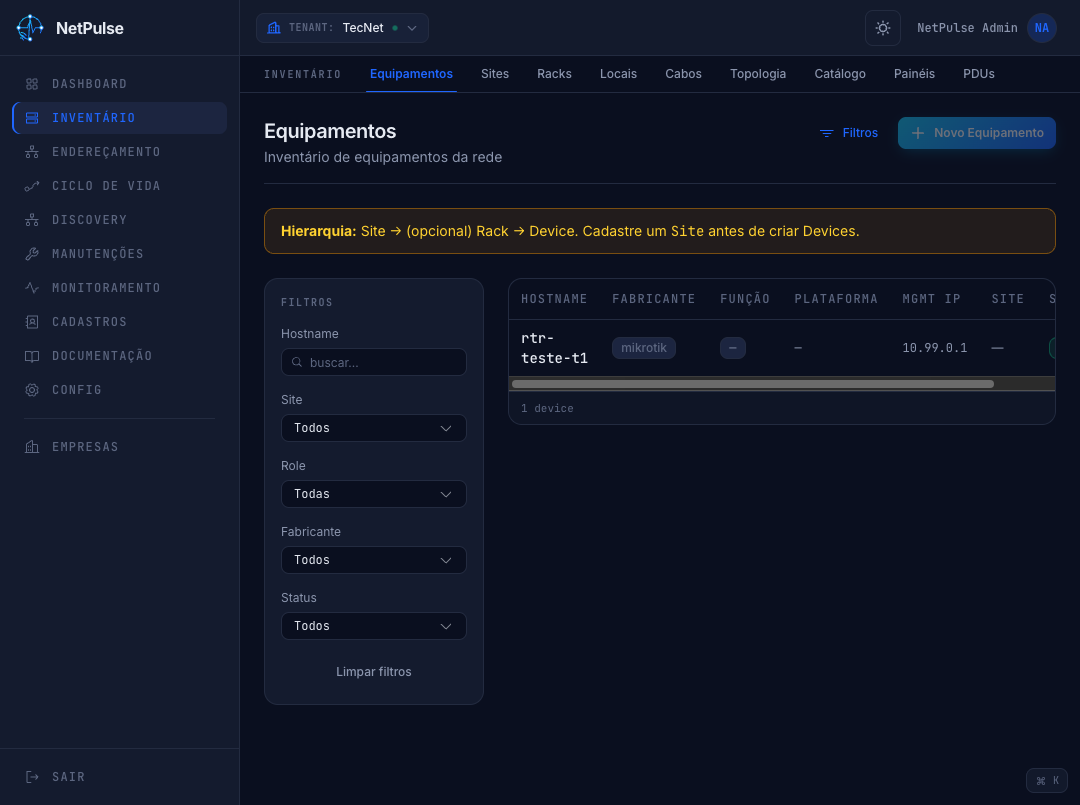This screenshot has height=805, width=1080.
Task: Open the TecNet tenant selector
Action: [x=342, y=28]
